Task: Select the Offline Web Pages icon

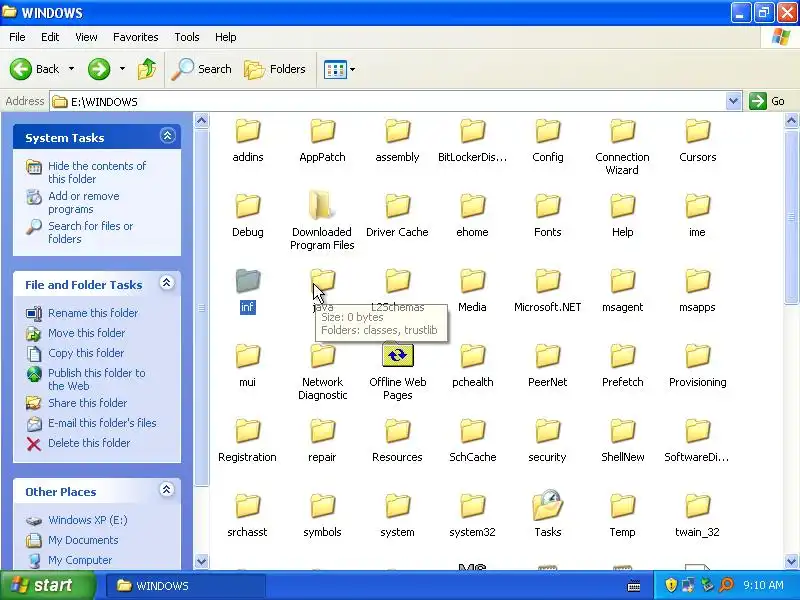Action: point(397,355)
